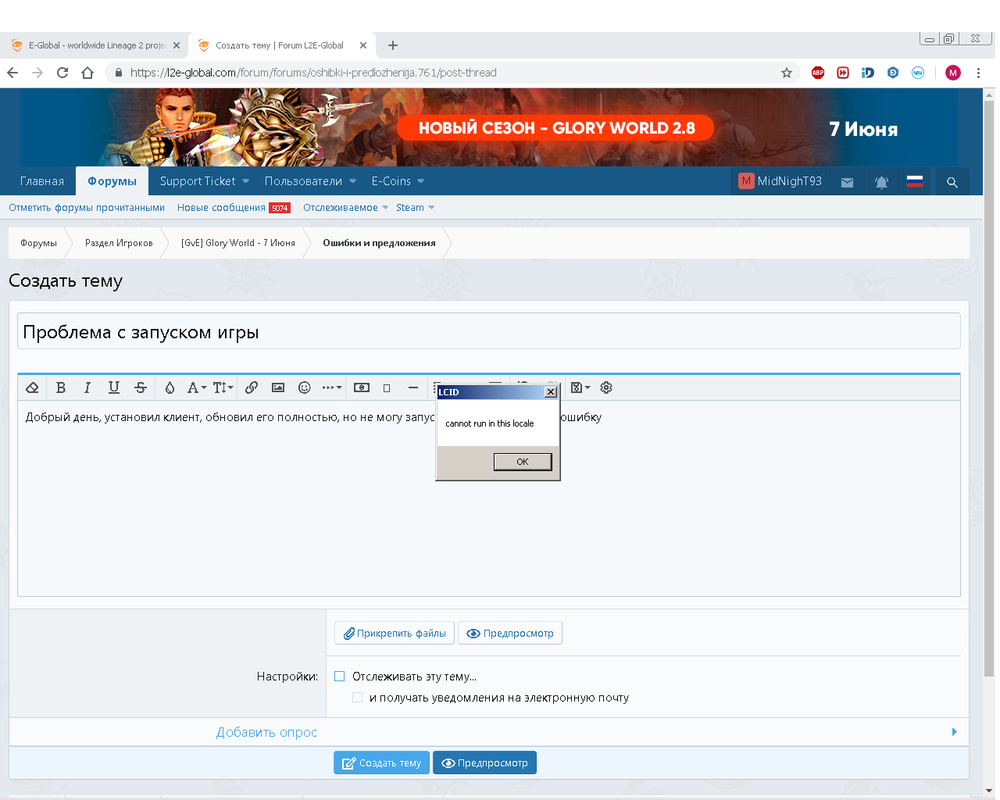Click the insert image icon
This screenshot has height=800, width=1000.
point(278,388)
